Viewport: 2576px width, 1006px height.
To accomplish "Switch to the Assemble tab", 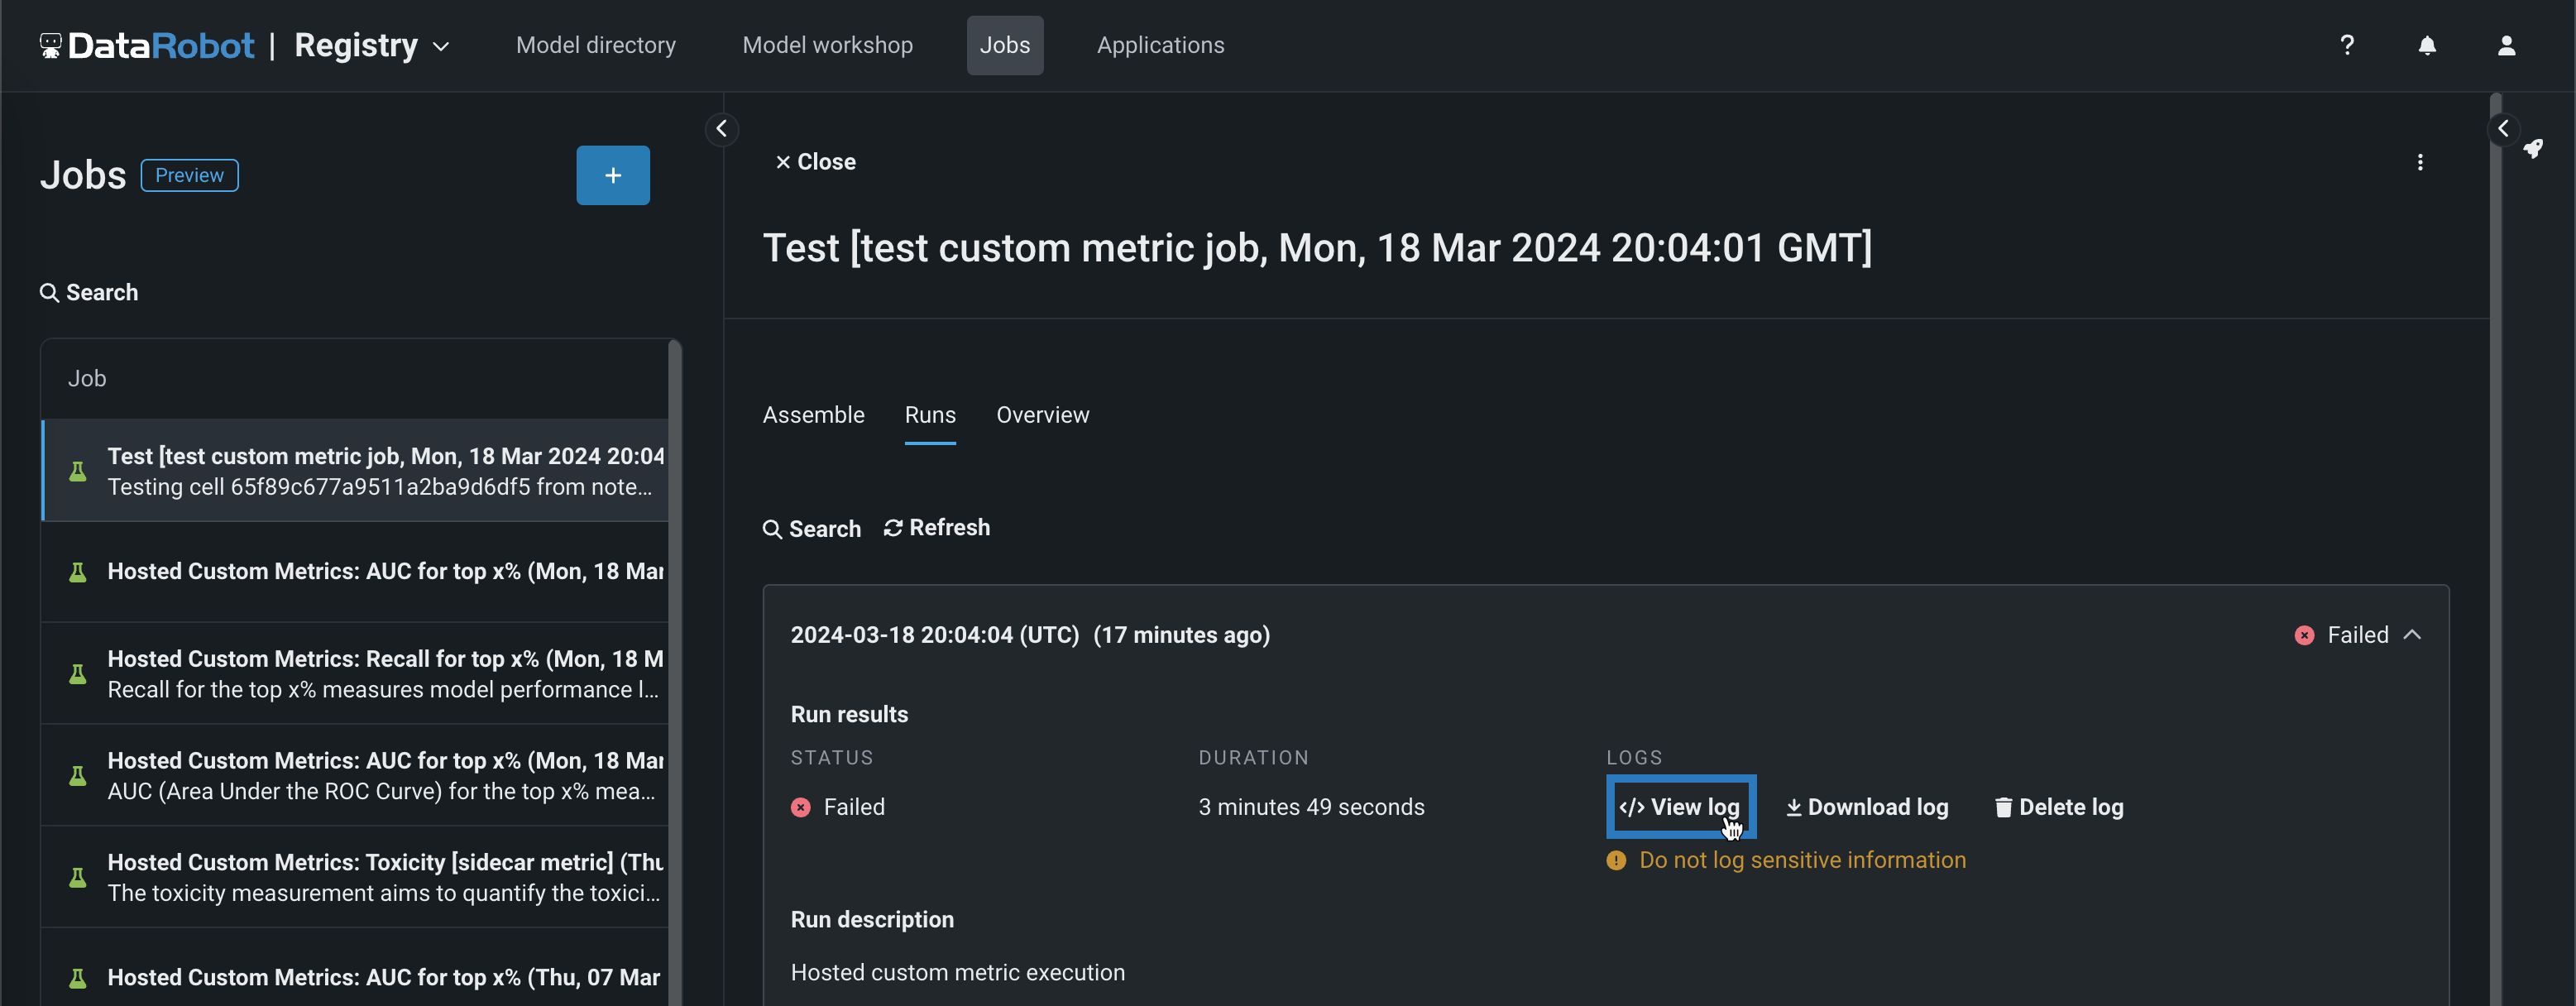I will pyautogui.click(x=813, y=415).
